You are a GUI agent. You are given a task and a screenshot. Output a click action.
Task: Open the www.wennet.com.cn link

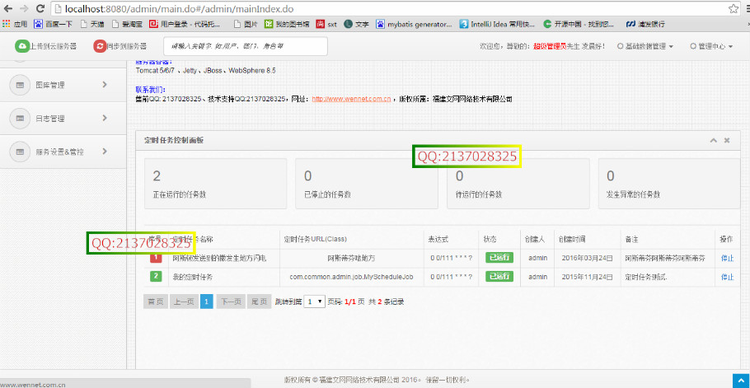click(x=352, y=100)
